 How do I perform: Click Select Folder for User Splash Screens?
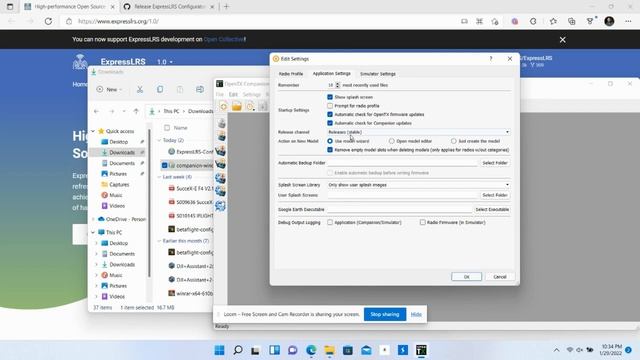click(495, 195)
